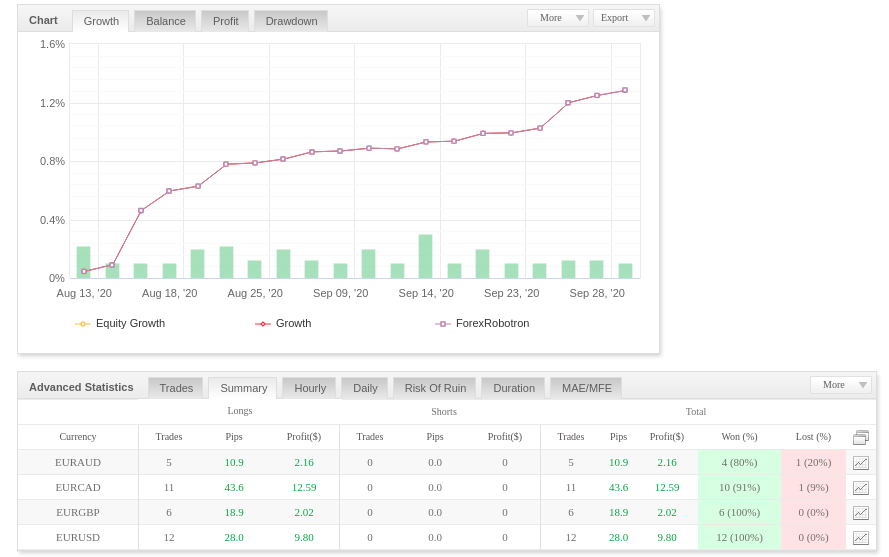Click the Total group header
This screenshot has height=557, width=889.
pyautogui.click(x=696, y=412)
